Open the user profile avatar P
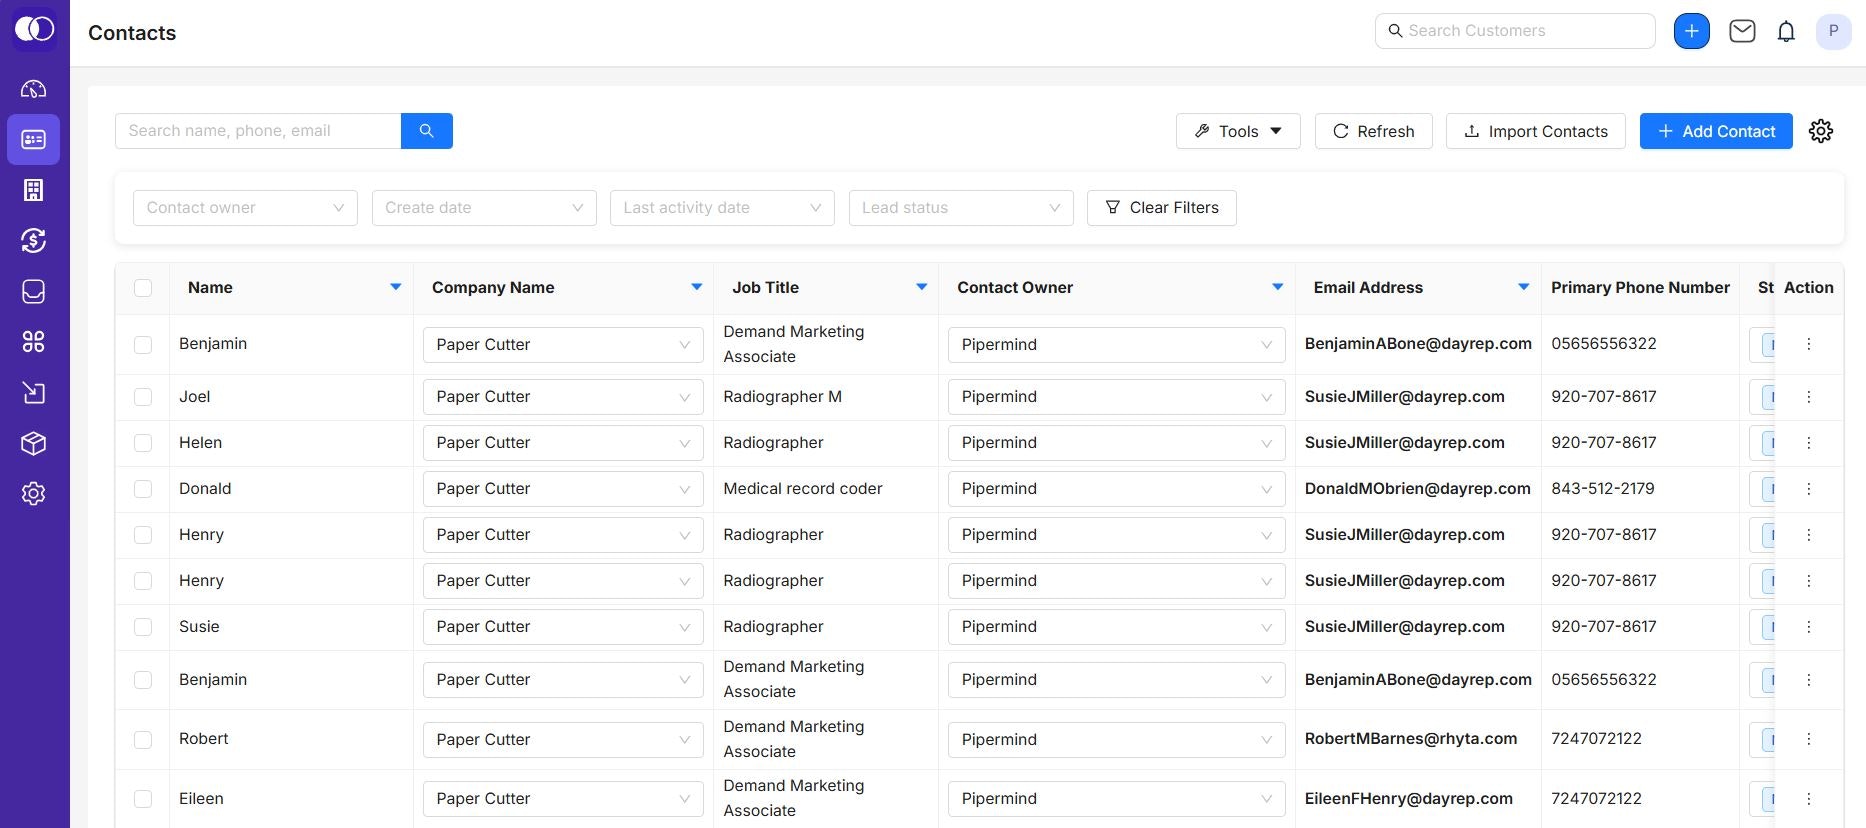Viewport: 1866px width, 828px height. point(1833,31)
